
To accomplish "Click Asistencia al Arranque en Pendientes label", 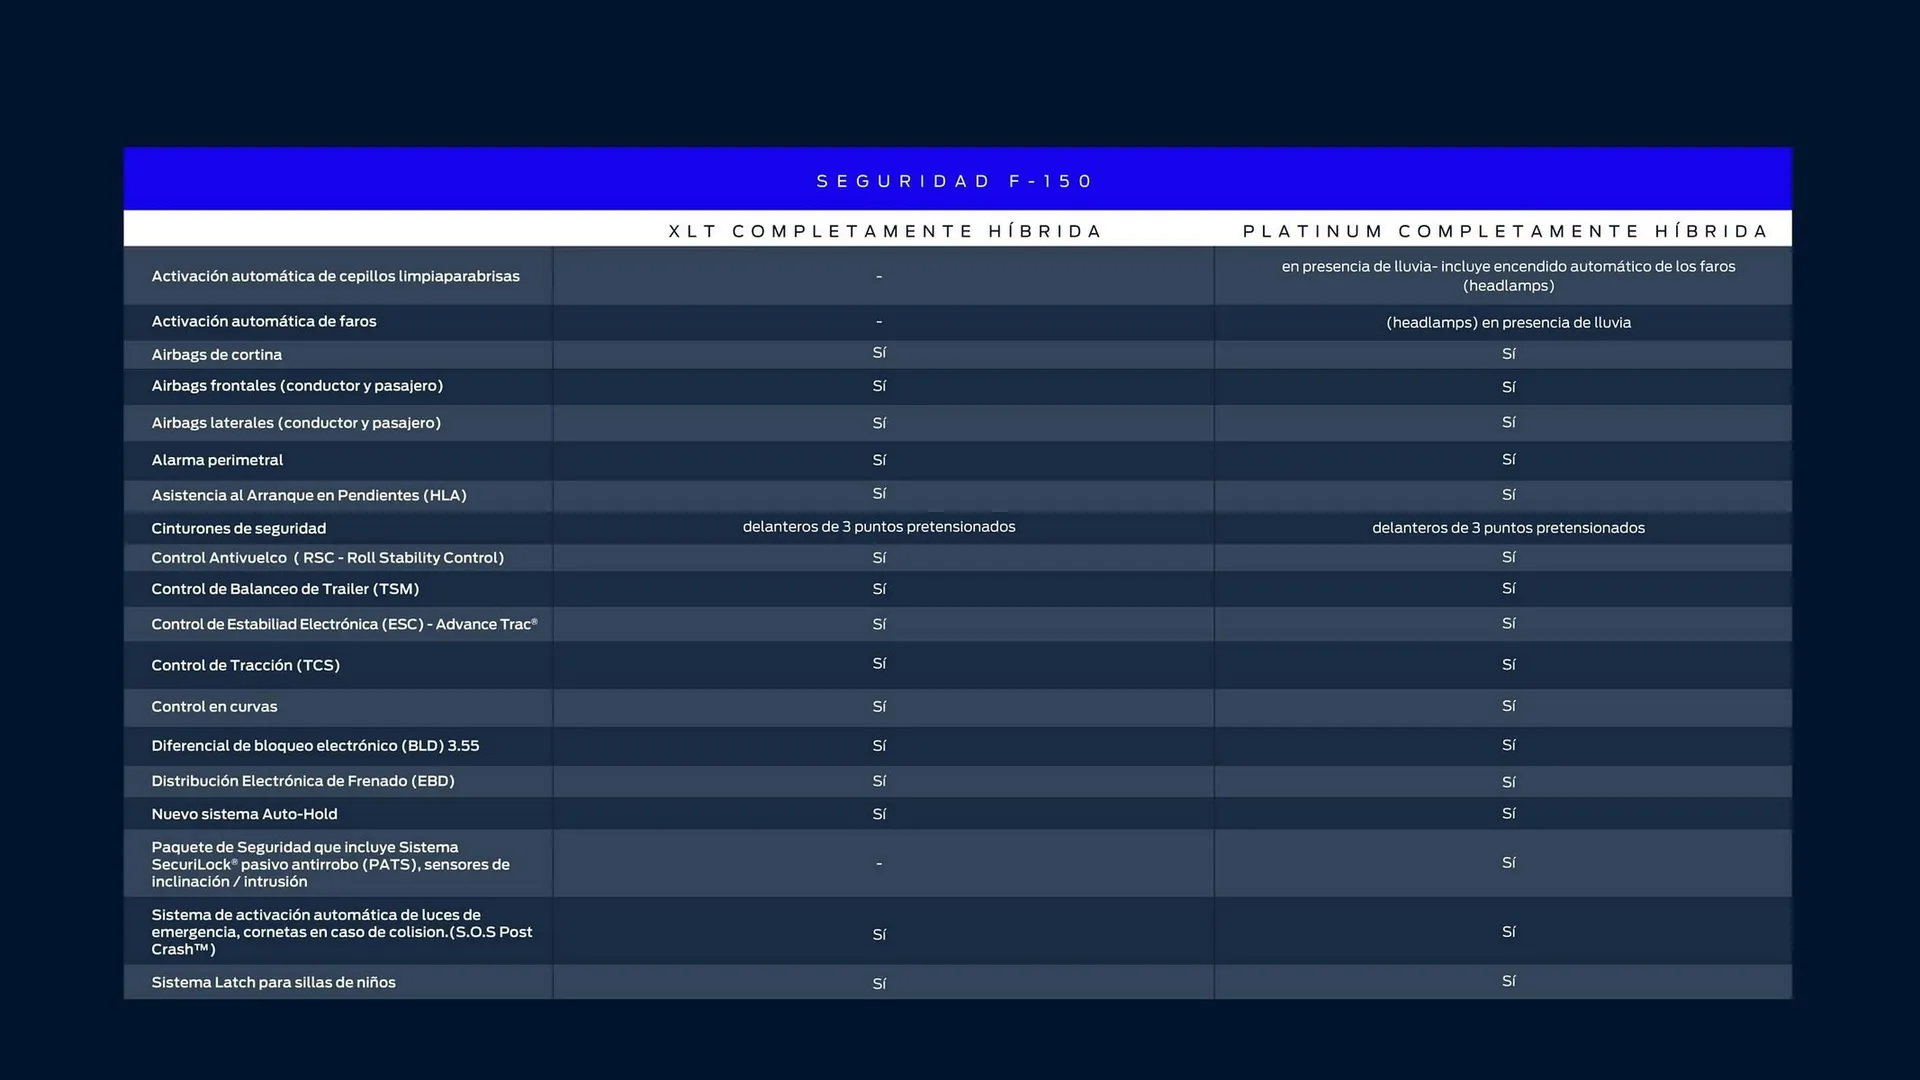I will pos(308,495).
